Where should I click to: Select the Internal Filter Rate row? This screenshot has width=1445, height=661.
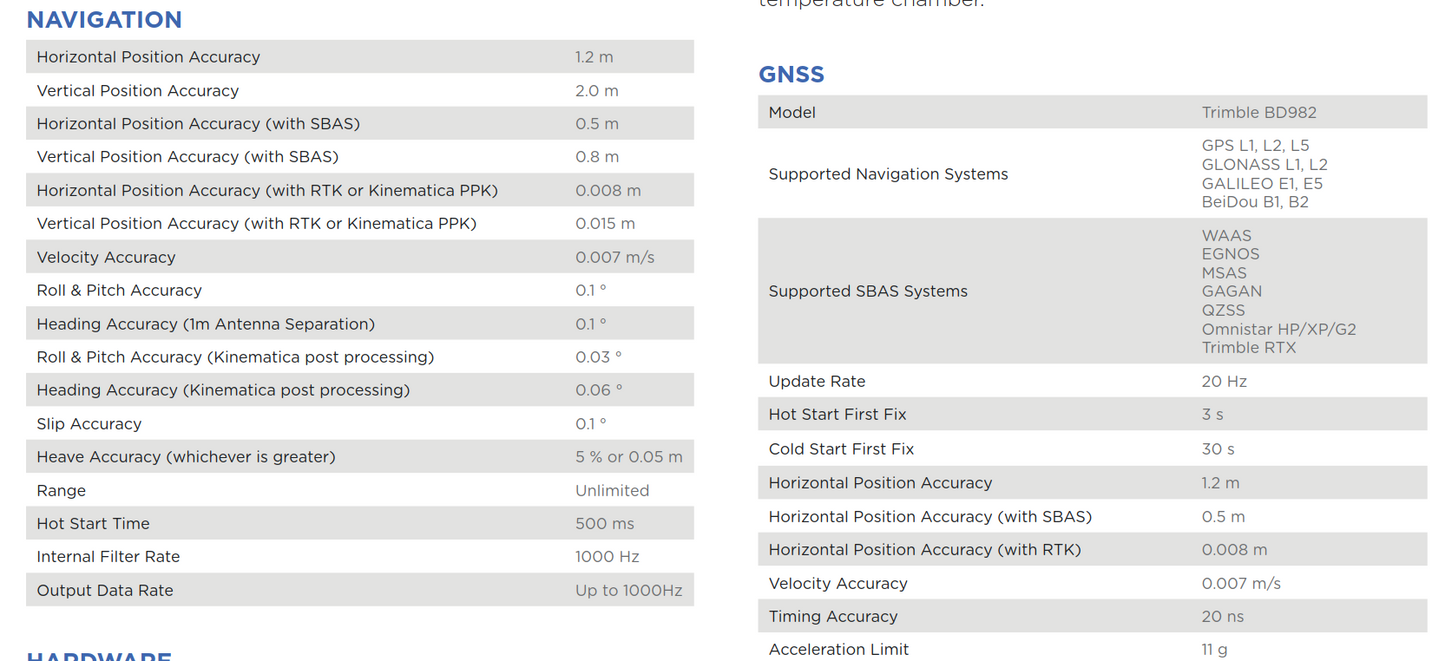[360, 556]
